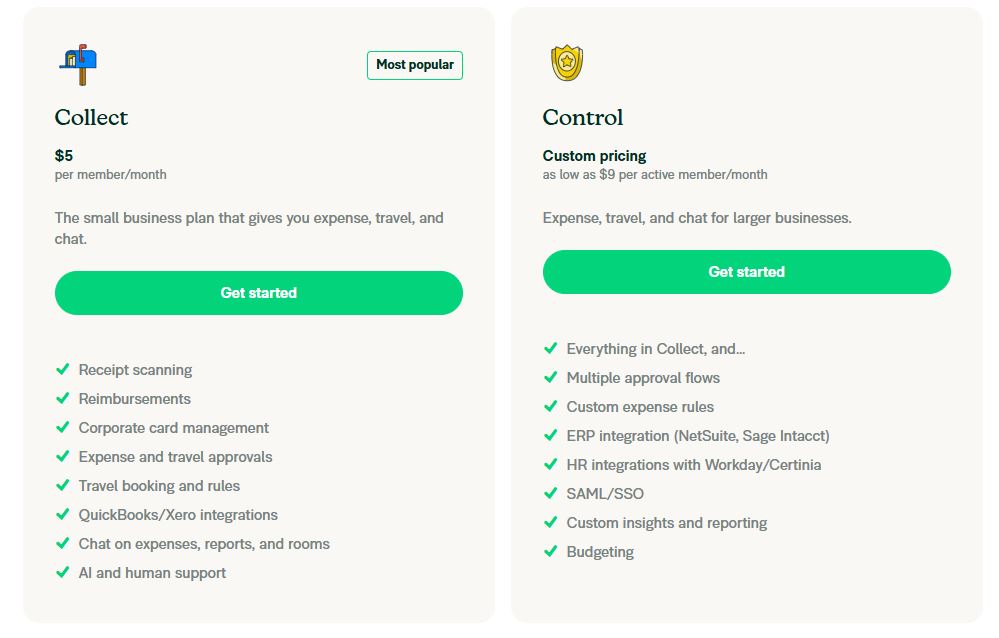This screenshot has width=999, height=638.
Task: Select the Control plan title
Action: pyautogui.click(x=581, y=117)
